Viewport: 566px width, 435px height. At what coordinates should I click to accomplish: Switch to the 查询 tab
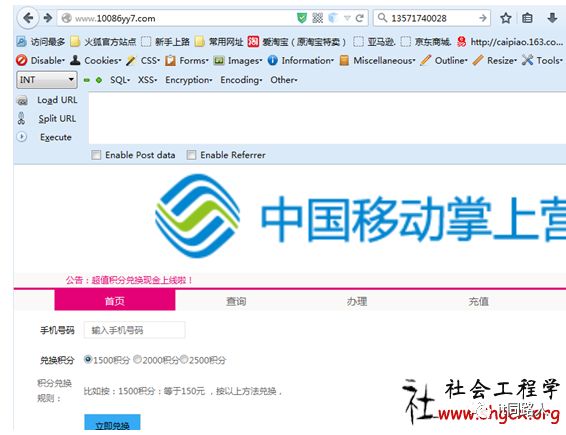[236, 301]
